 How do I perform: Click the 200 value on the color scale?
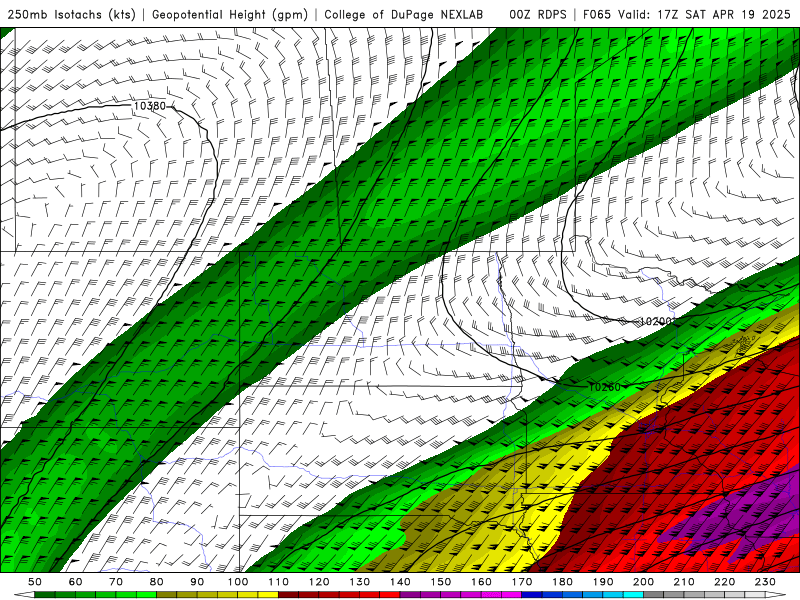(643, 582)
